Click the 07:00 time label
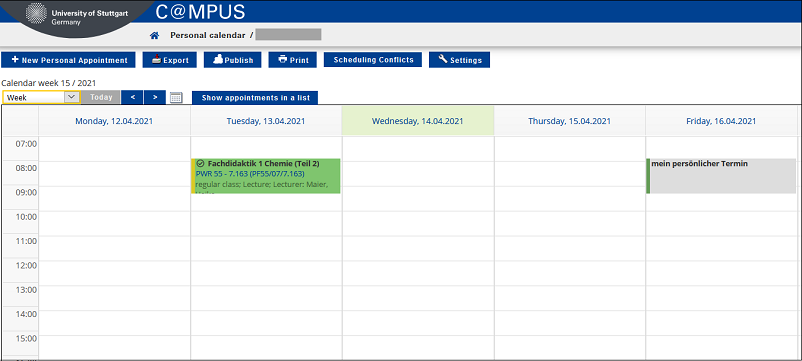Viewport: 802px width, 361px height. (27, 144)
